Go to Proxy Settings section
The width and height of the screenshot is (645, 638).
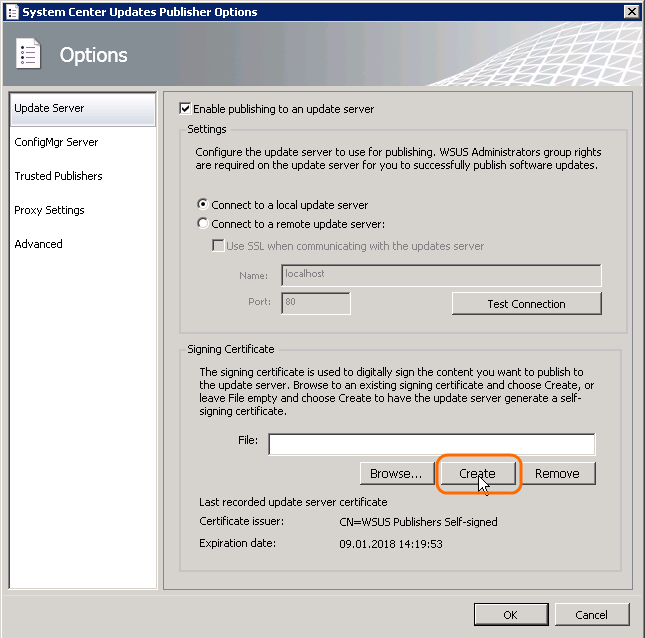(49, 210)
